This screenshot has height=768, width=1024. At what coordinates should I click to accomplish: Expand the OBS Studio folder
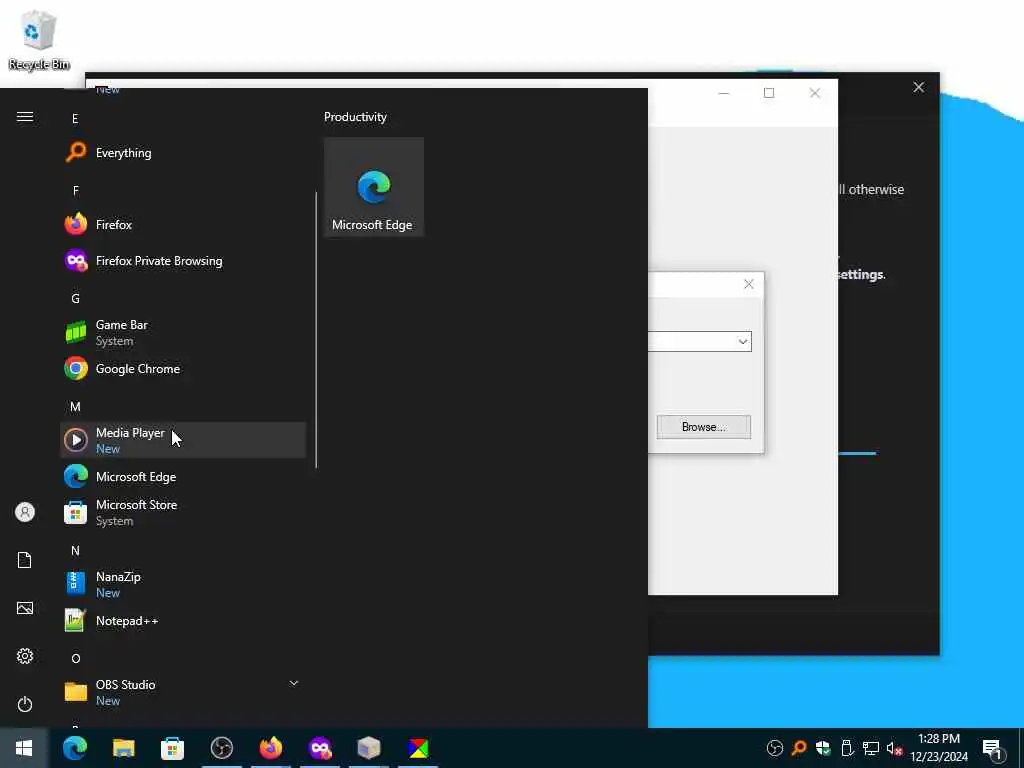pos(183,692)
